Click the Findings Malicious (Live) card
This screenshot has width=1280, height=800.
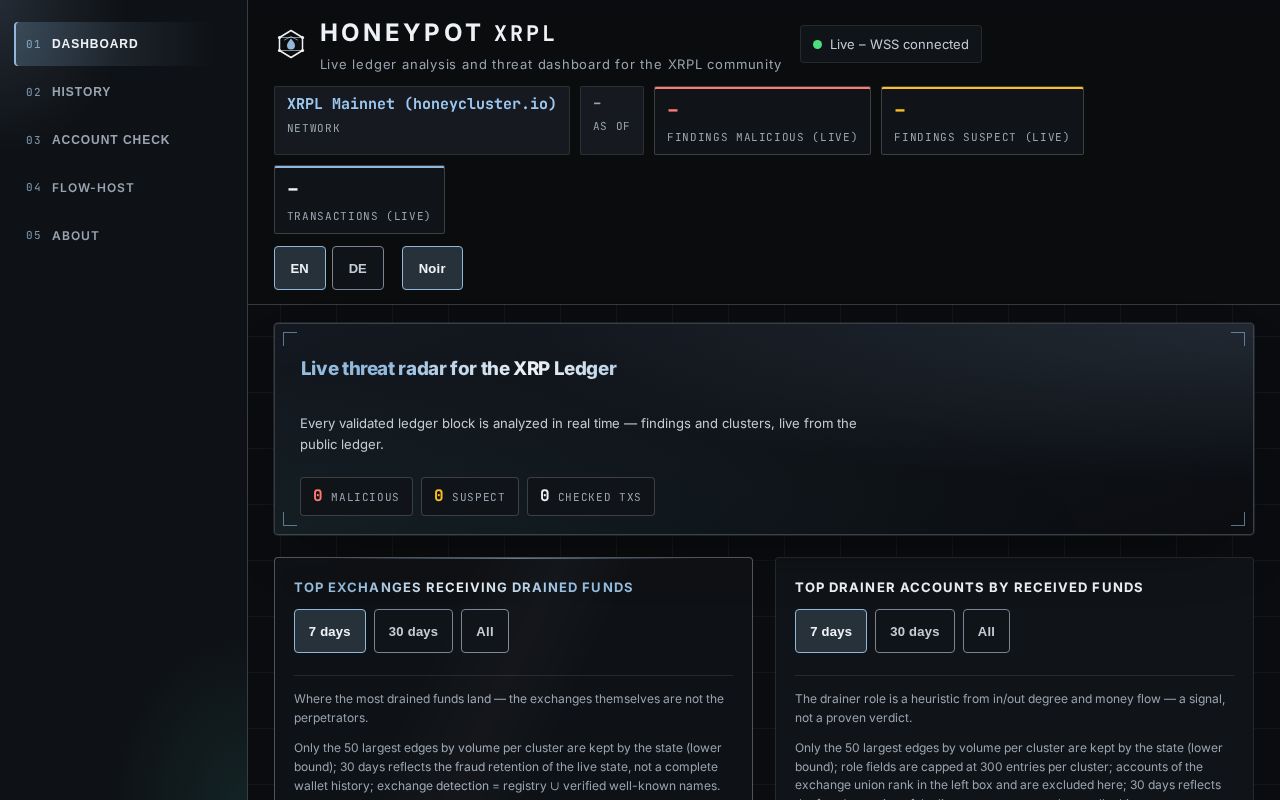click(762, 120)
